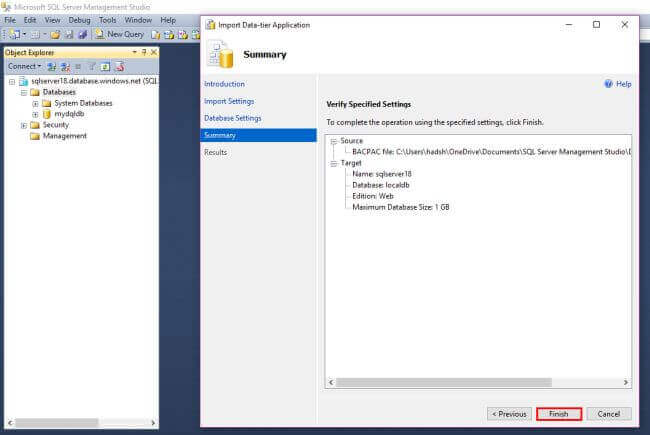The image size is (650, 435).
Task: Click the Connect Object Explorer icon
Action: (x=51, y=66)
